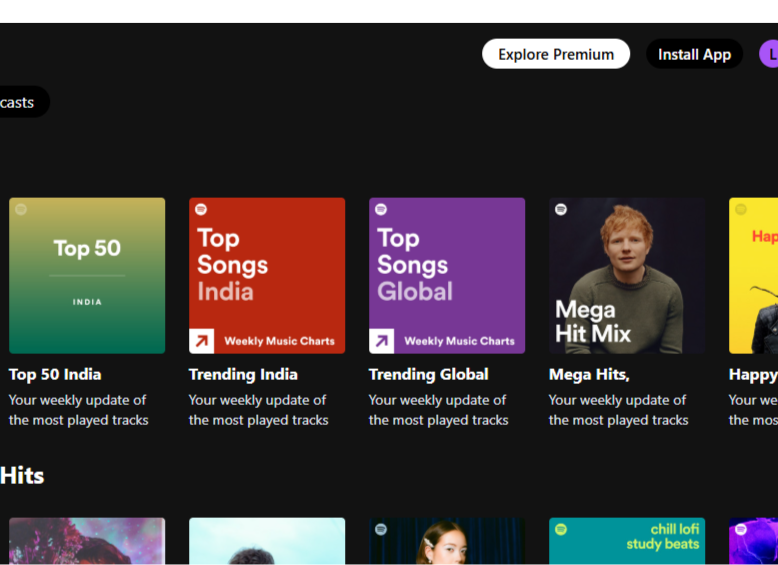
Task: Click the yellow Happy playlist cover
Action: 754,275
